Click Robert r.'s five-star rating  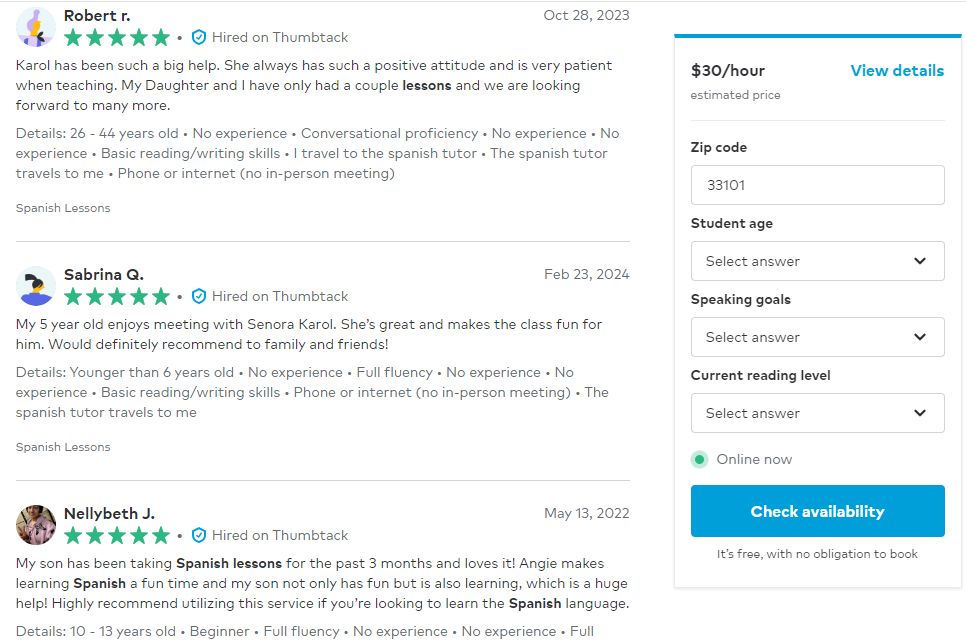point(117,37)
